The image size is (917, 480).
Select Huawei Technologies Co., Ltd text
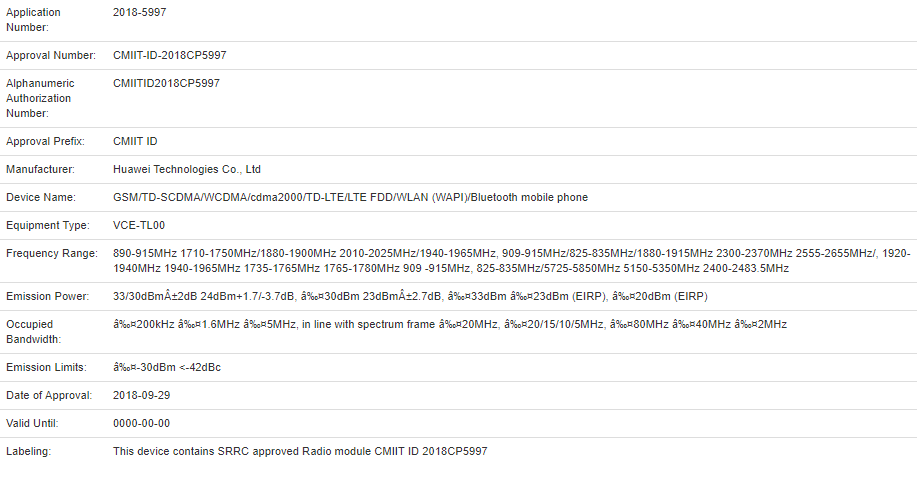(x=187, y=170)
